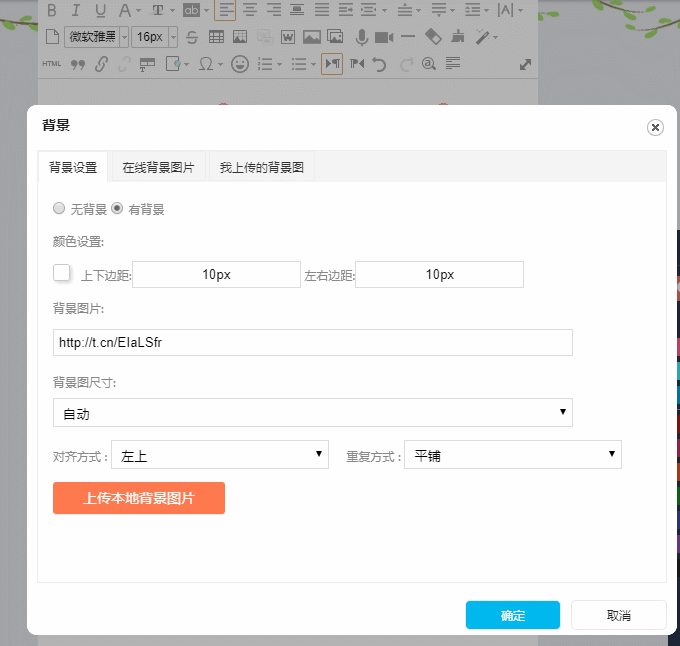The image size is (680, 646).
Task: Click the Underline formatting icon
Action: coord(100,11)
